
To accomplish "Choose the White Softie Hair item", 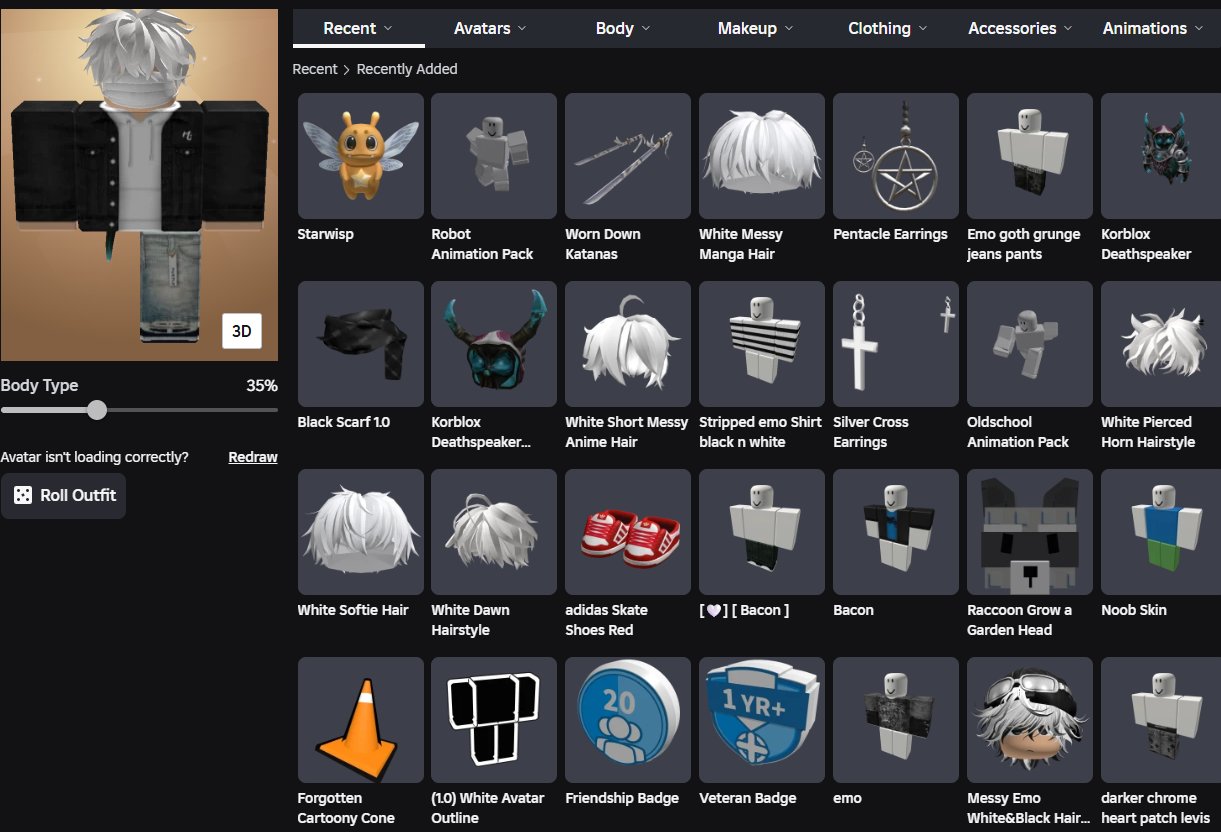I will click(360, 532).
